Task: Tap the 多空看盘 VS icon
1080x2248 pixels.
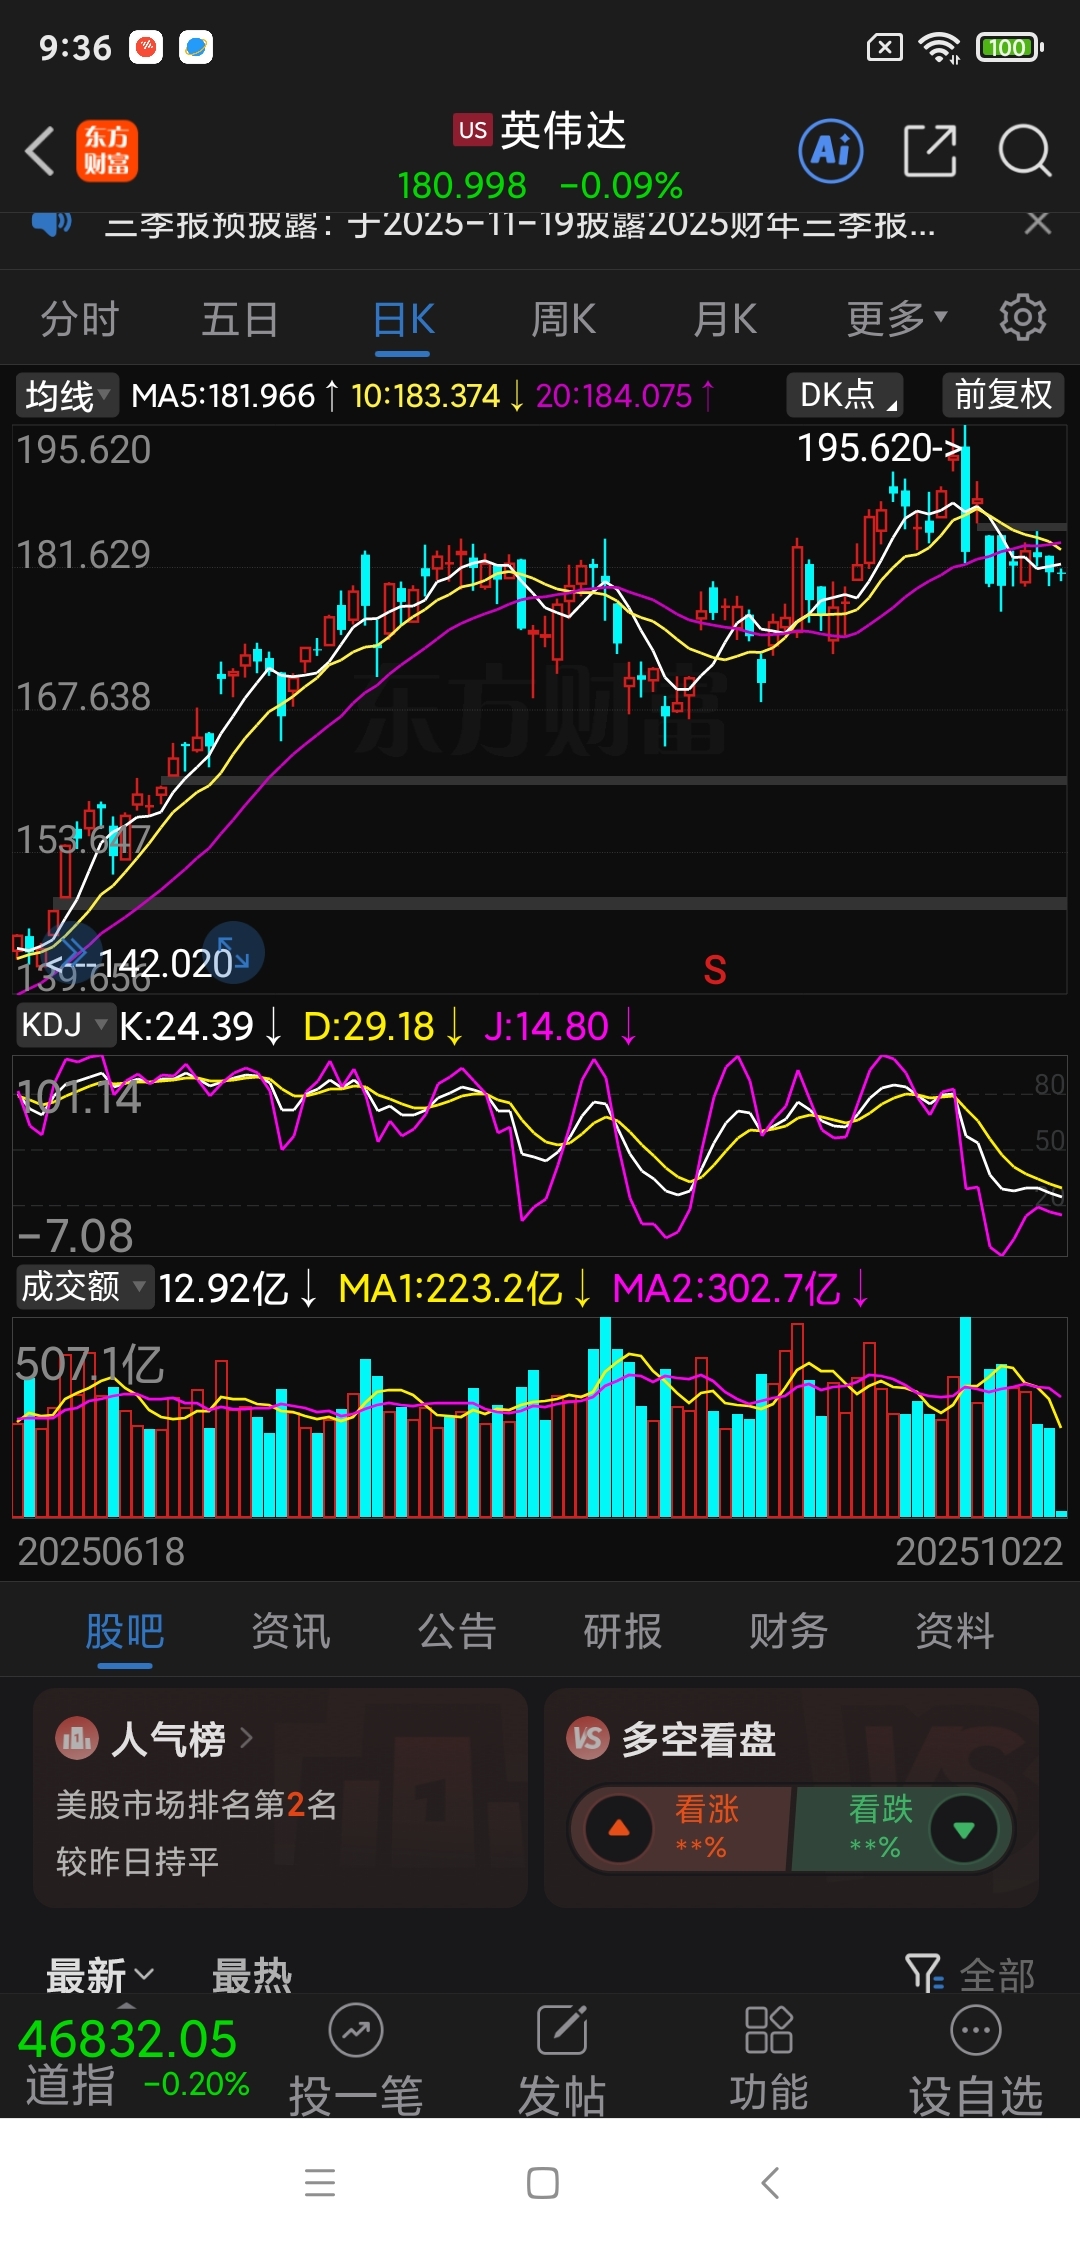Action: coord(588,1739)
